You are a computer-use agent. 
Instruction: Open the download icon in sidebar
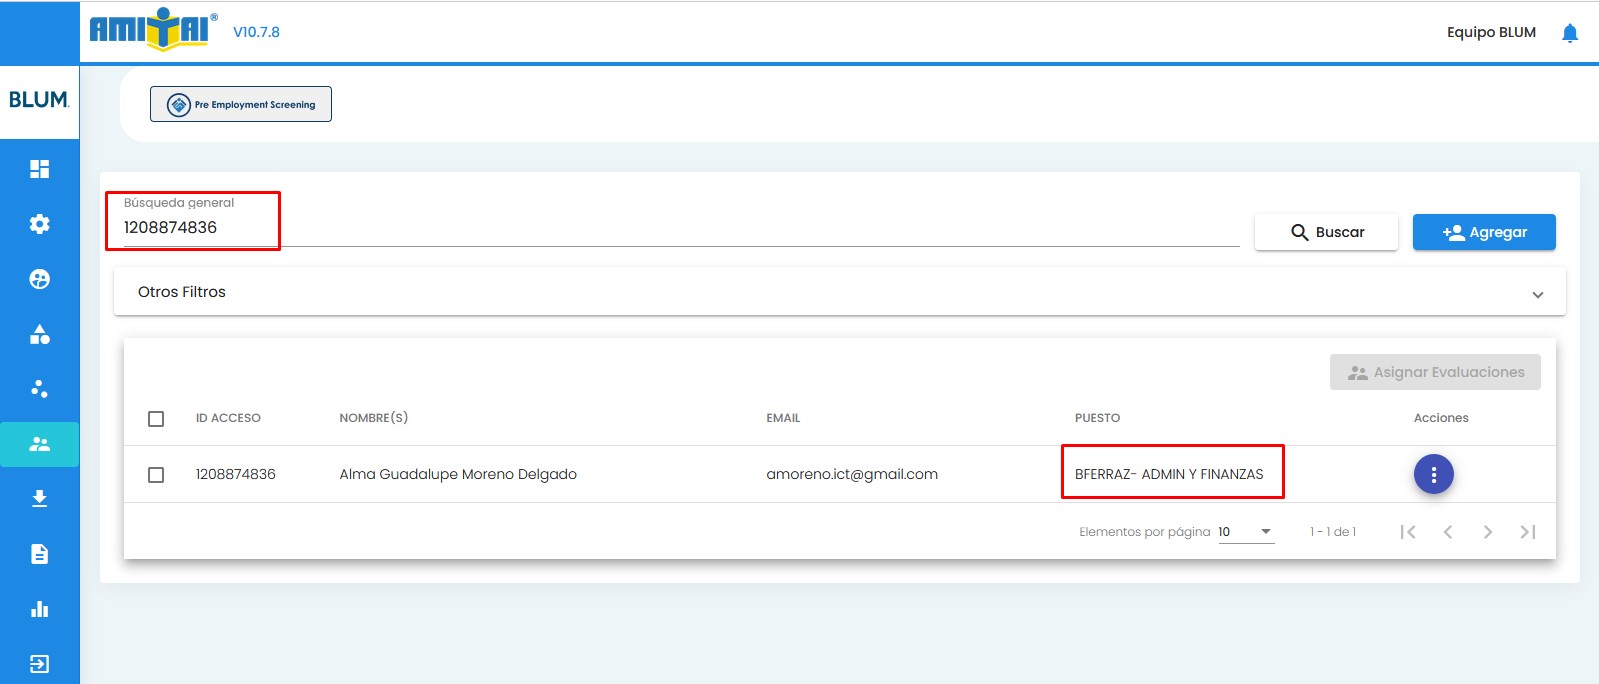click(x=39, y=499)
